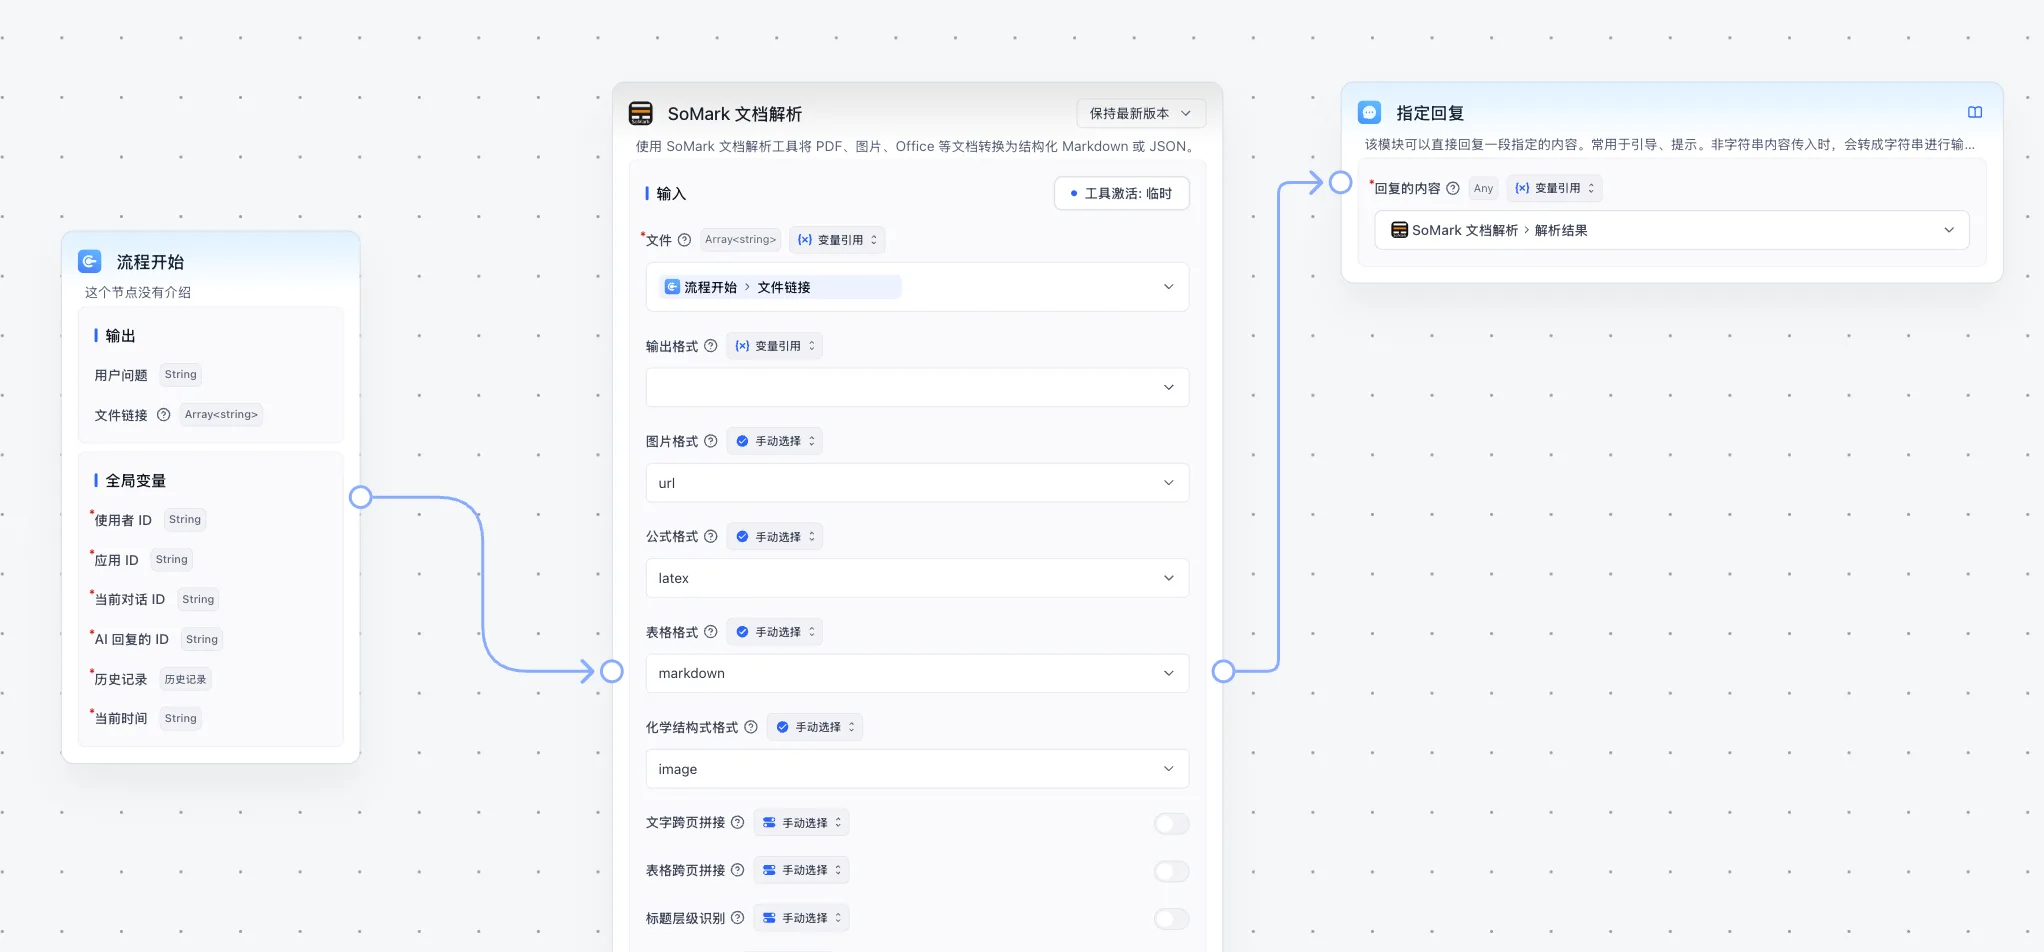Screen dimensions: 2044x952
Task: Change 表格格式 input mode 手动选择
Action: click(775, 632)
